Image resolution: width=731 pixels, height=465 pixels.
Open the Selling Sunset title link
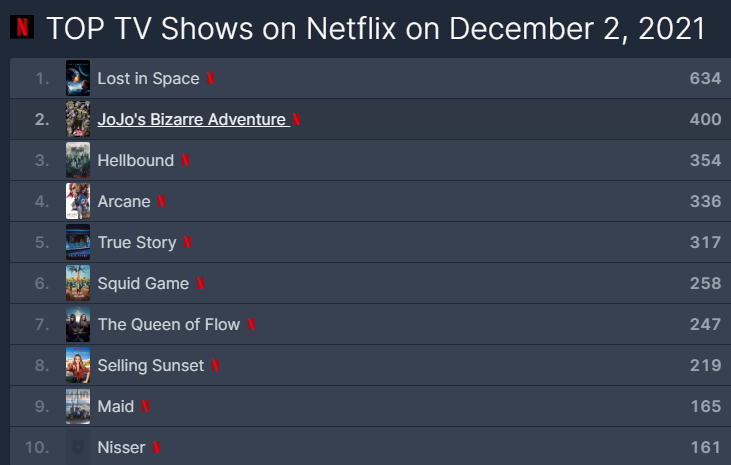click(x=150, y=366)
